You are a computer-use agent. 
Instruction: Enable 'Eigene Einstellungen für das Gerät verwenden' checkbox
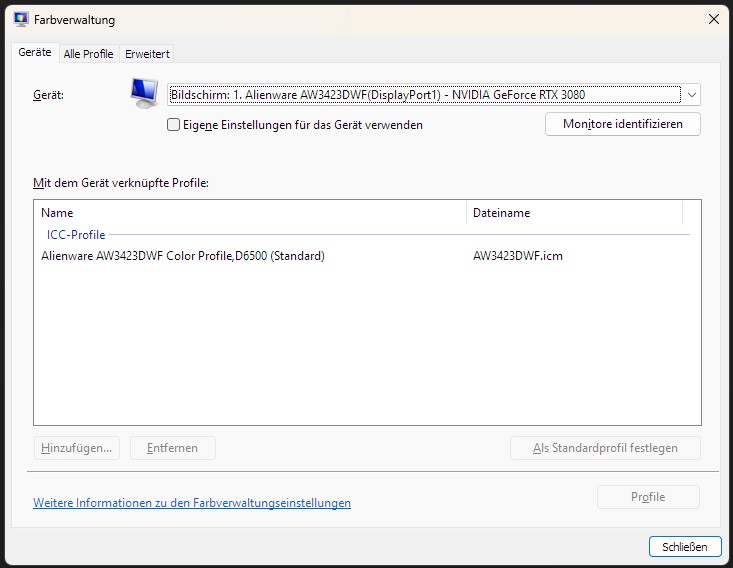pyautogui.click(x=173, y=124)
